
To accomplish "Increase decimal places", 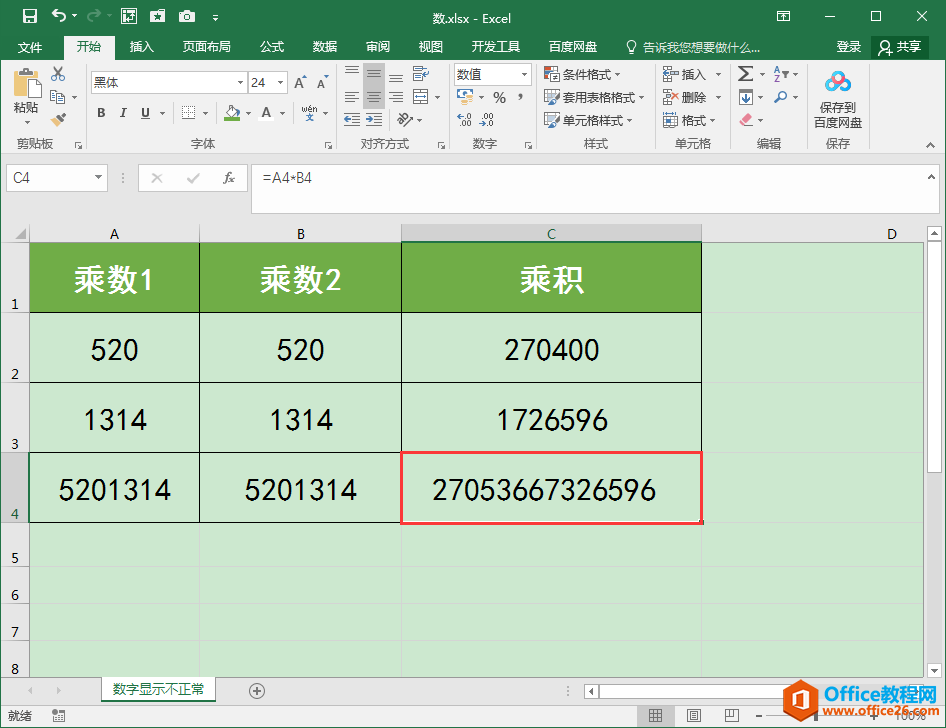I will point(464,119).
